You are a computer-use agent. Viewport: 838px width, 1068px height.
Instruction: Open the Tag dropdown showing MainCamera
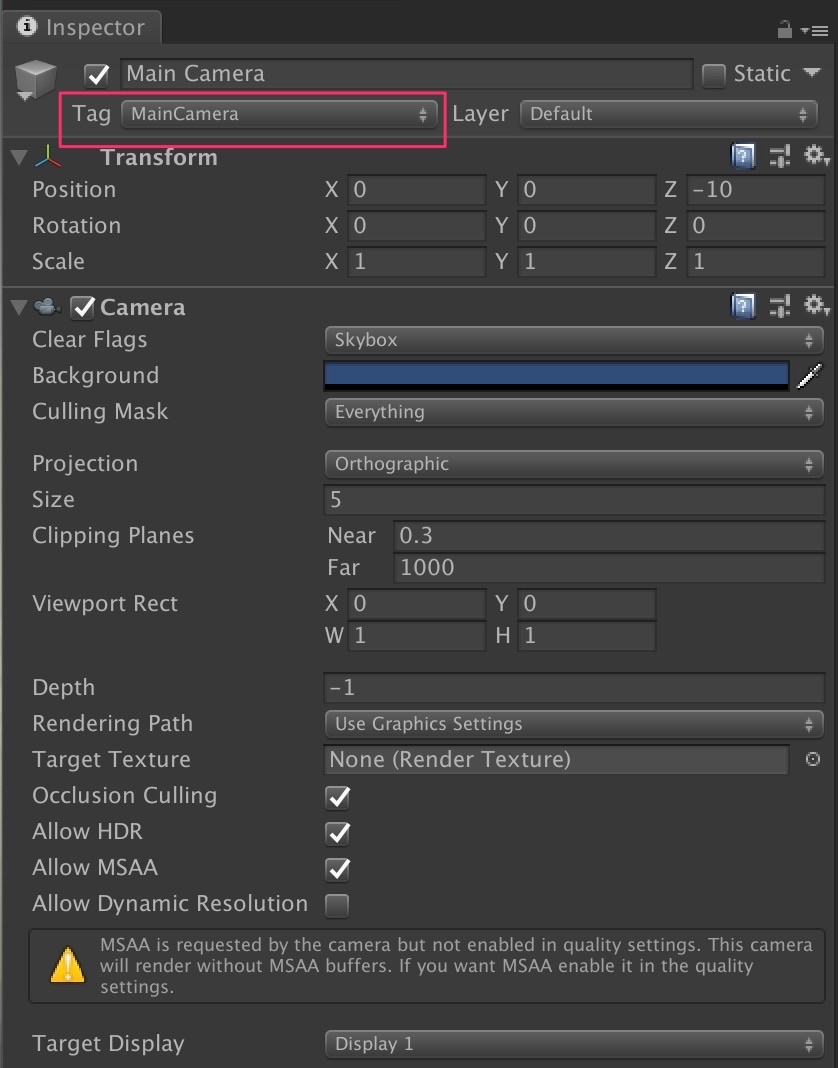pyautogui.click(x=279, y=114)
